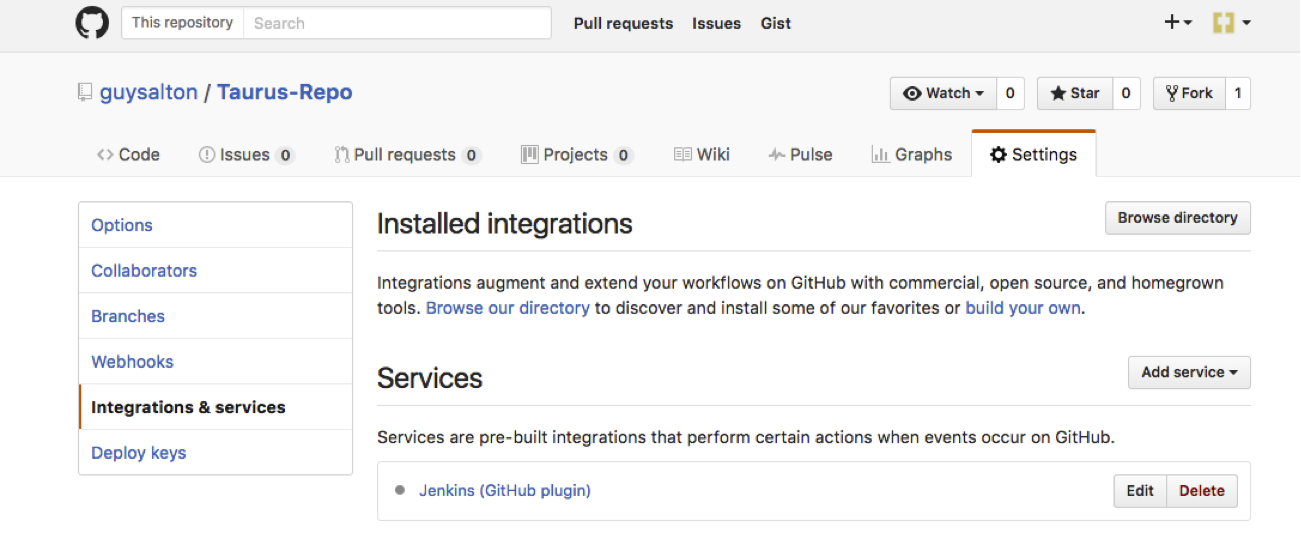Click inside the Search input field

pyautogui.click(x=396, y=23)
